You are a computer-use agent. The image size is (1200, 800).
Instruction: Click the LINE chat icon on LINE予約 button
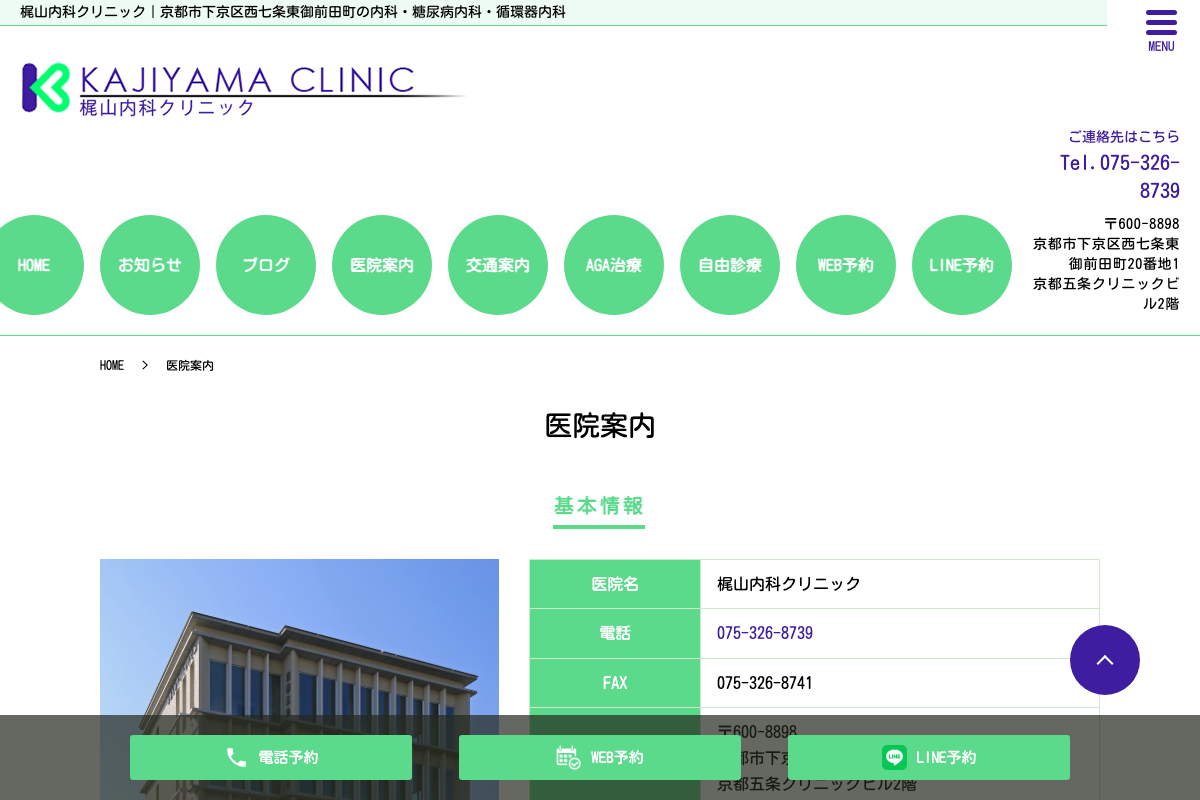coord(893,757)
